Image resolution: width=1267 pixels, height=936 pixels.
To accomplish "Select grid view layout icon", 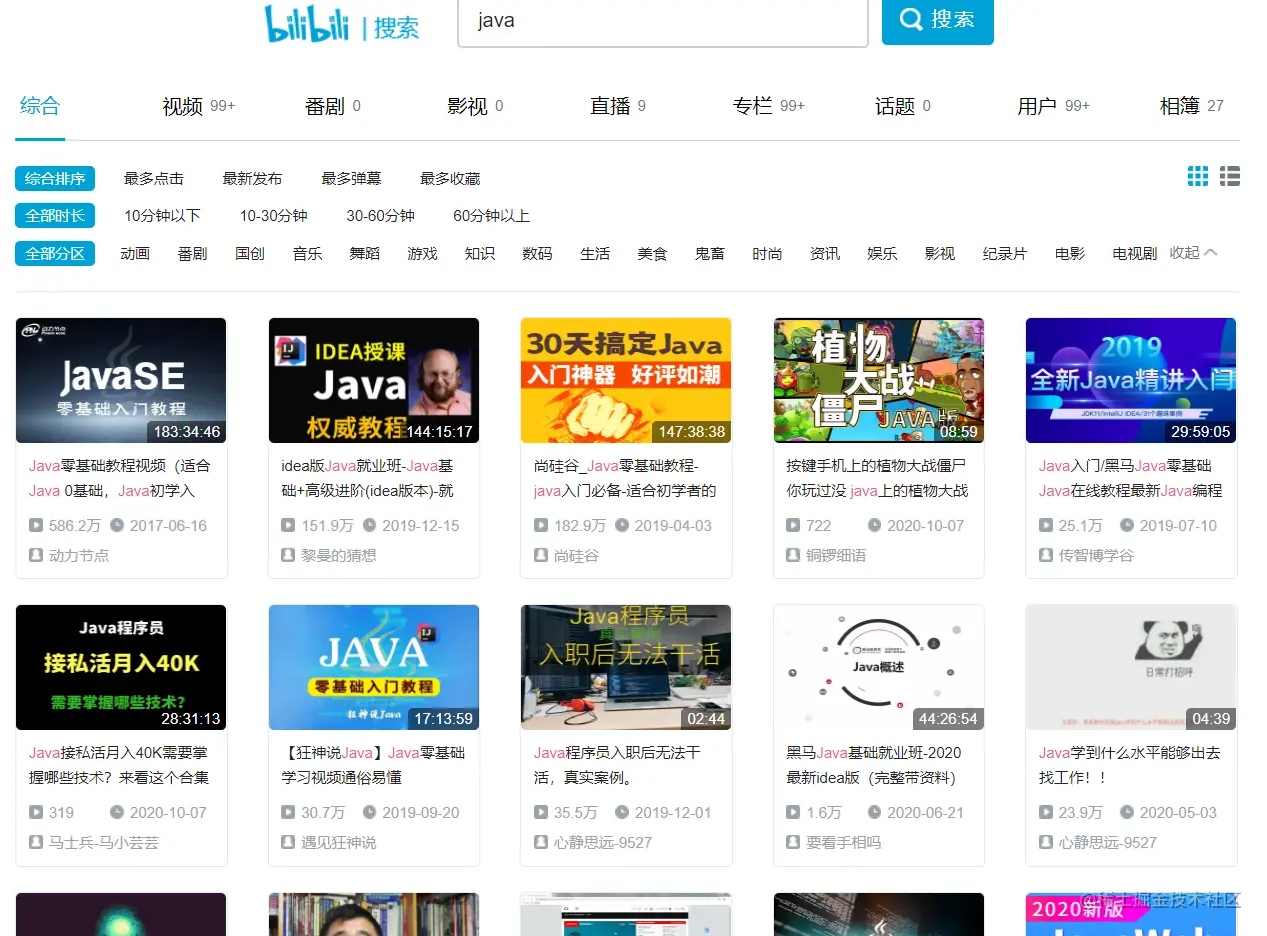I will 1198,177.
